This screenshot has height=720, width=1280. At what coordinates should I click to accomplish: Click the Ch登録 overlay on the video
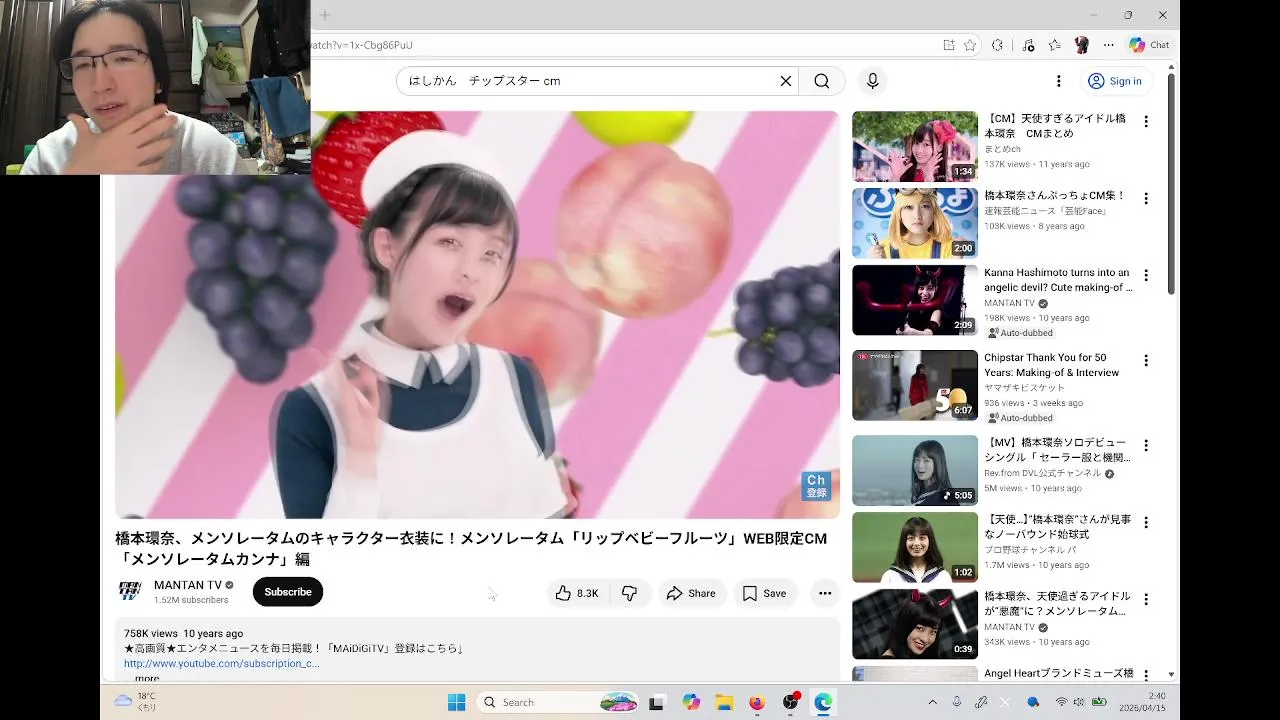pyautogui.click(x=816, y=486)
